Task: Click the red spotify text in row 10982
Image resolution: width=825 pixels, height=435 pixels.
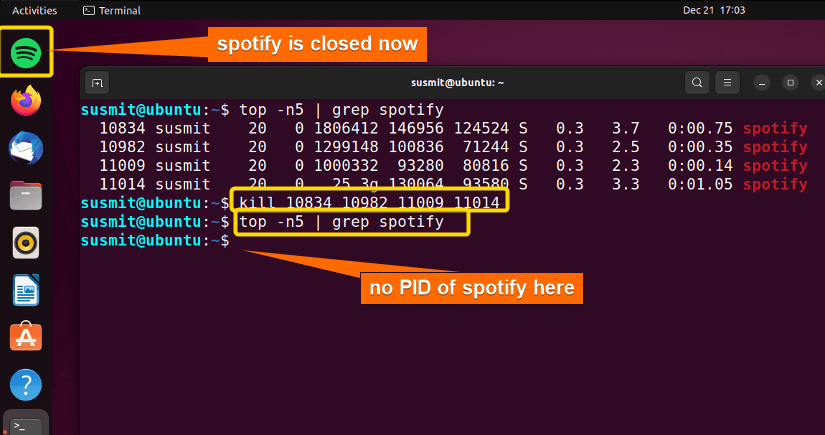Action: pos(775,147)
